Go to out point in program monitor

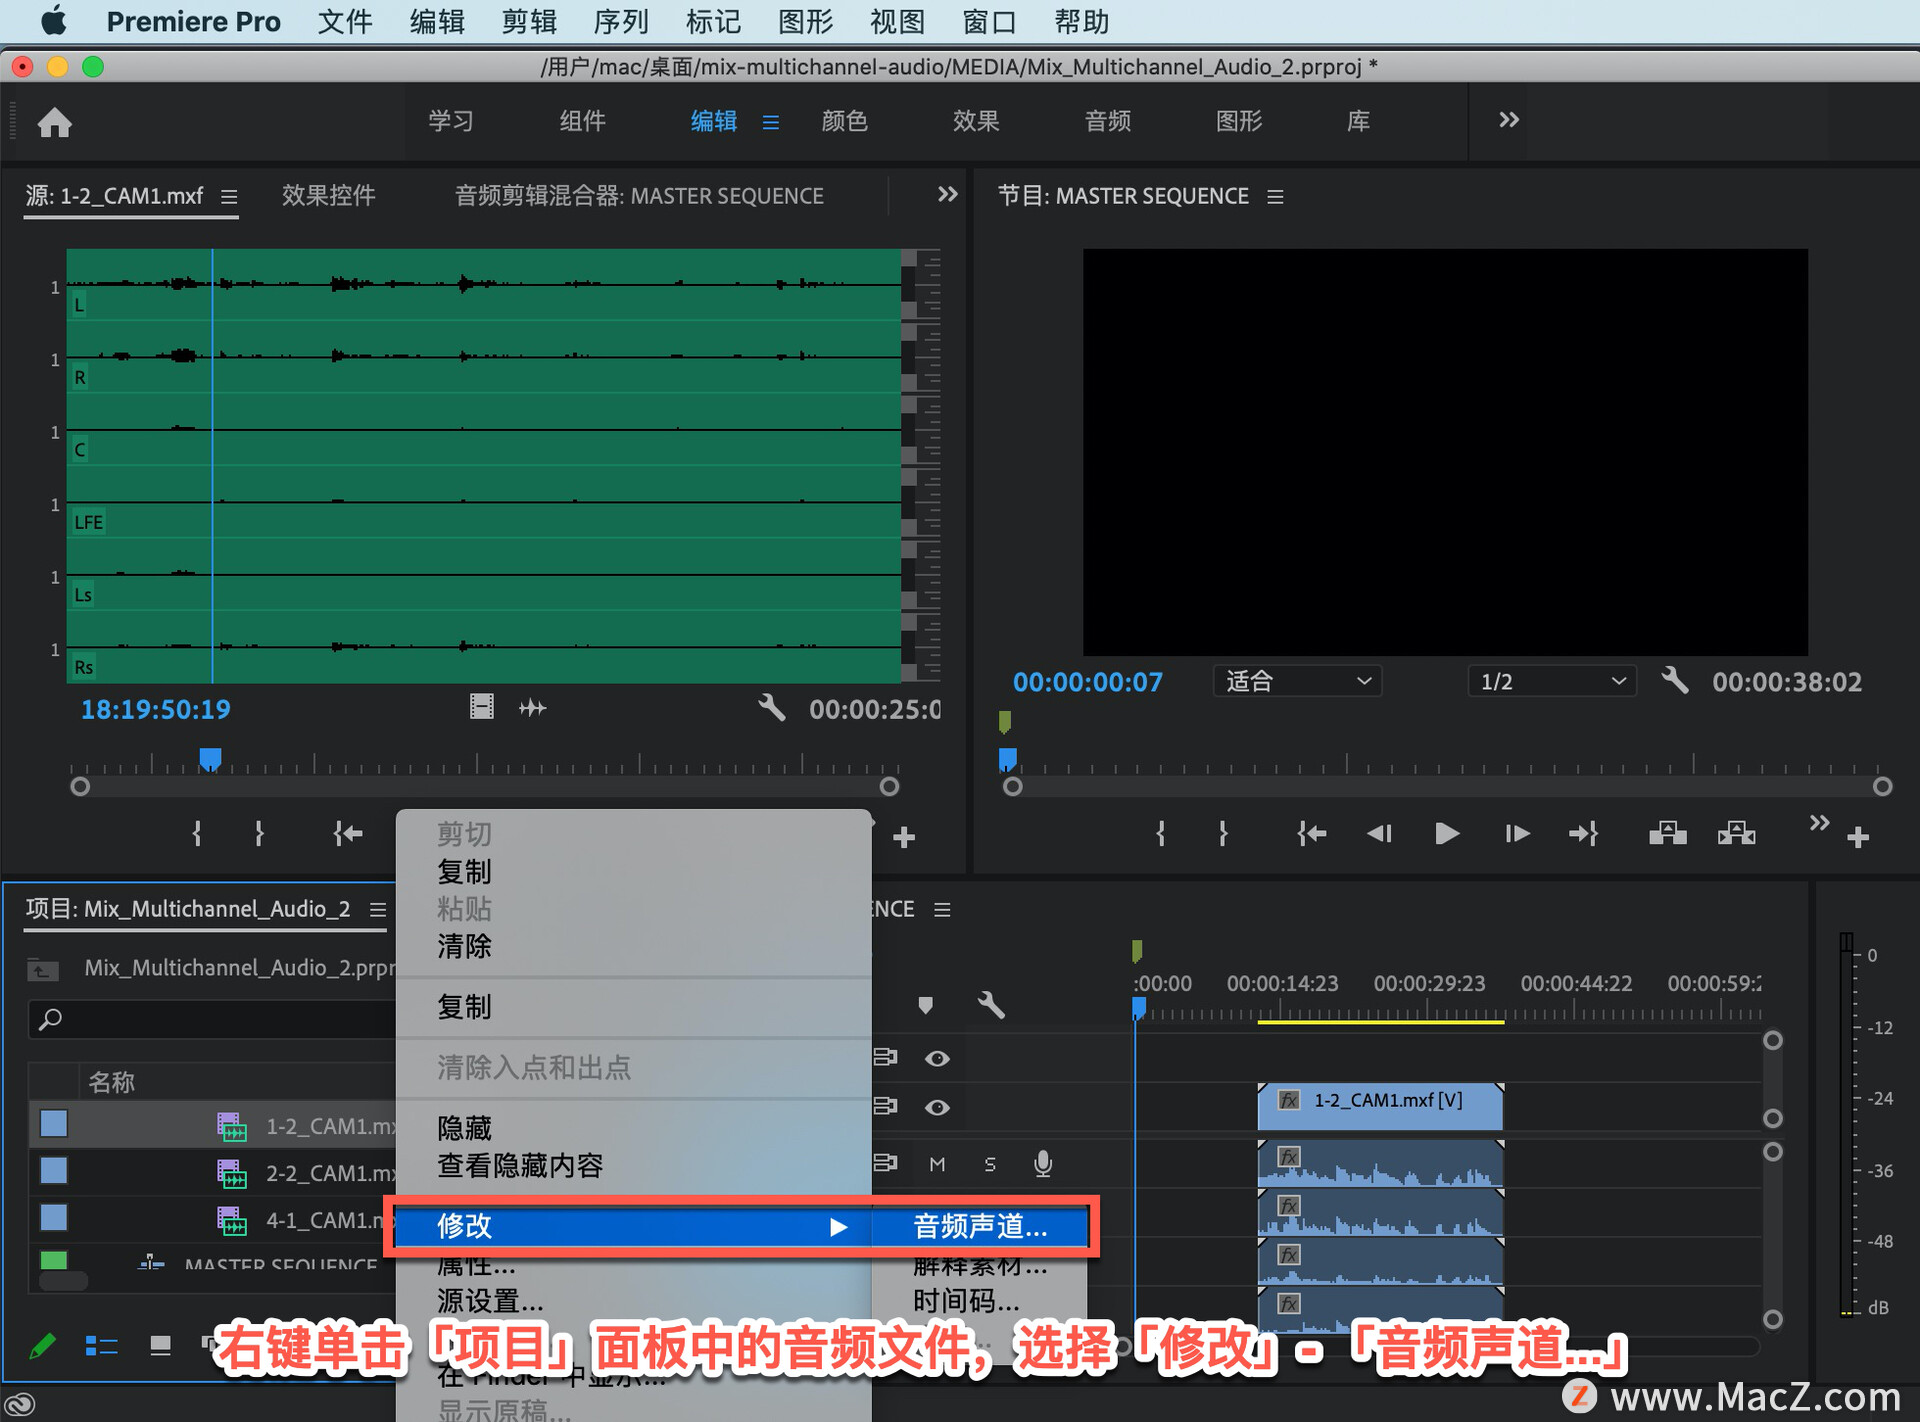[1584, 833]
